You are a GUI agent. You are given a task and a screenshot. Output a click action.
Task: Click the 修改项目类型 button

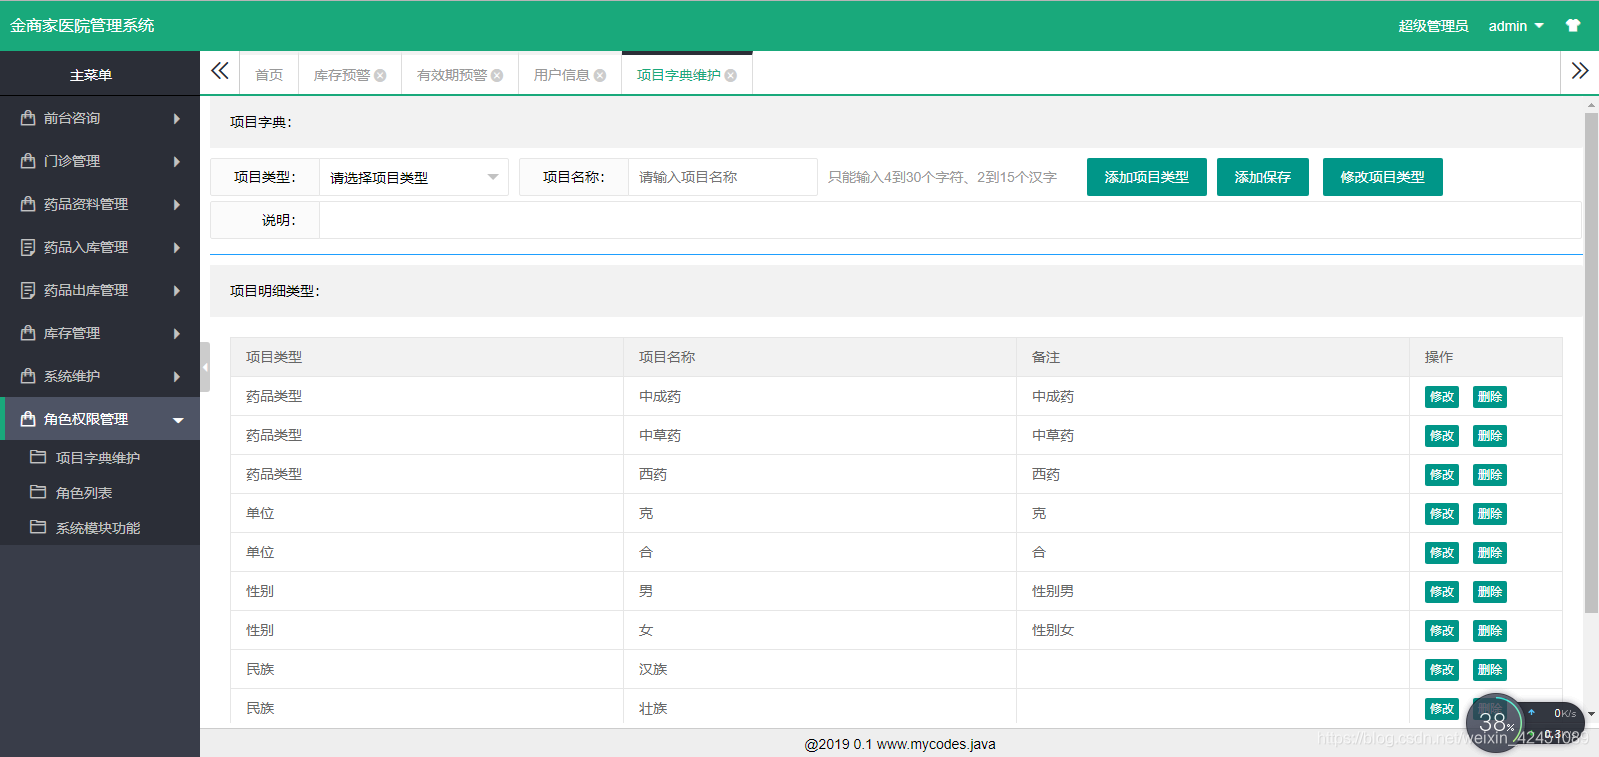point(1383,177)
